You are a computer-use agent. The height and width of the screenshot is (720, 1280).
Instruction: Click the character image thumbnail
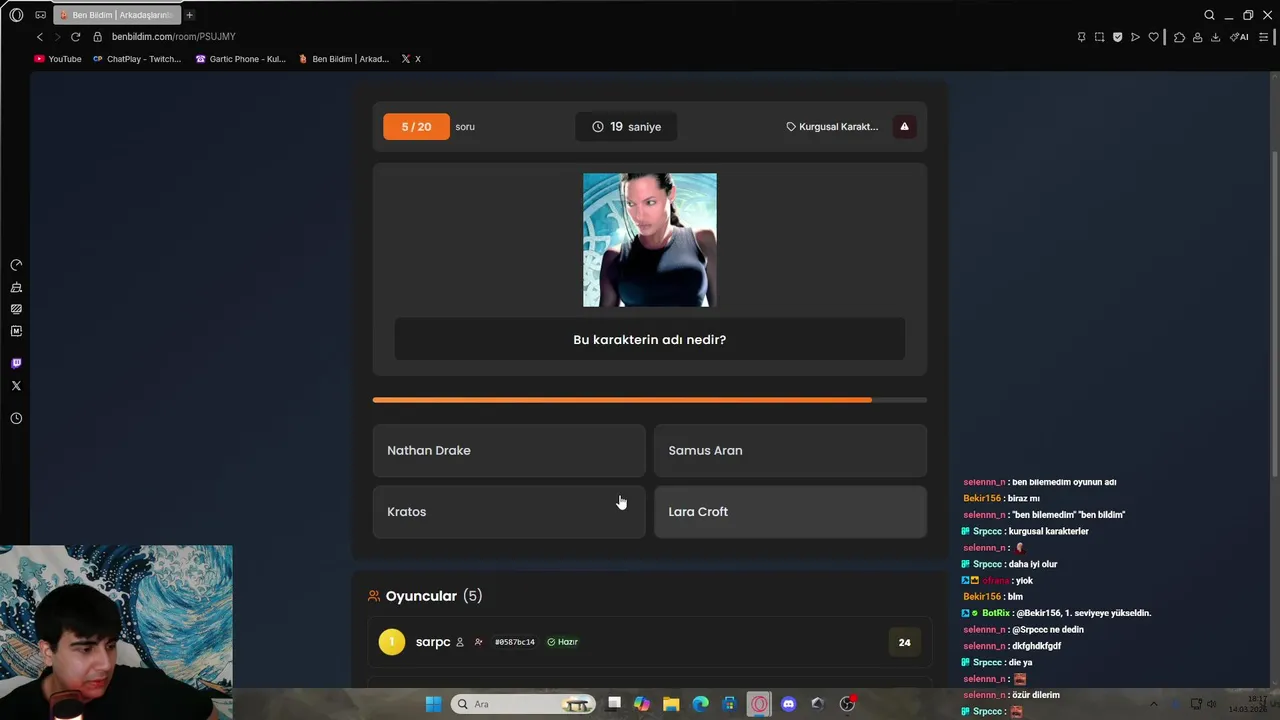[x=650, y=240]
